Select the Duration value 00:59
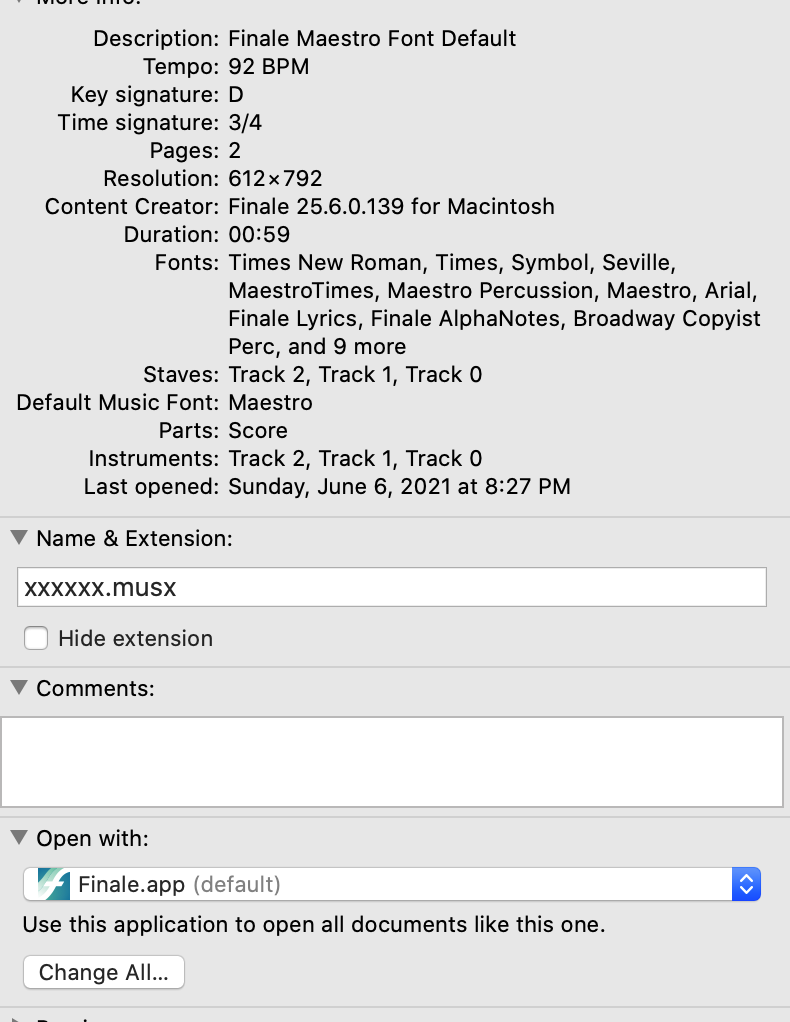Image resolution: width=790 pixels, height=1022 pixels. [259, 235]
